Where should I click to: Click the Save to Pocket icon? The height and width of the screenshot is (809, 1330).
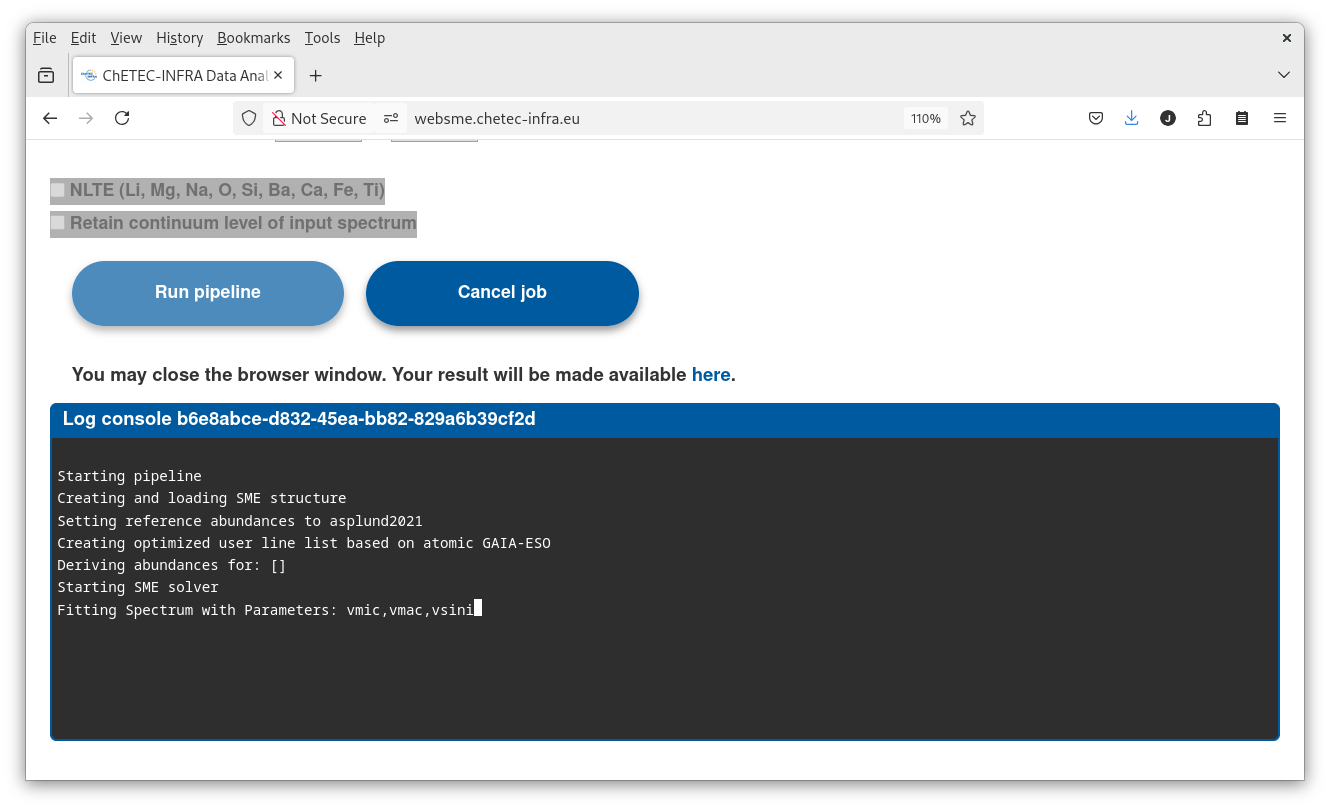pos(1096,118)
